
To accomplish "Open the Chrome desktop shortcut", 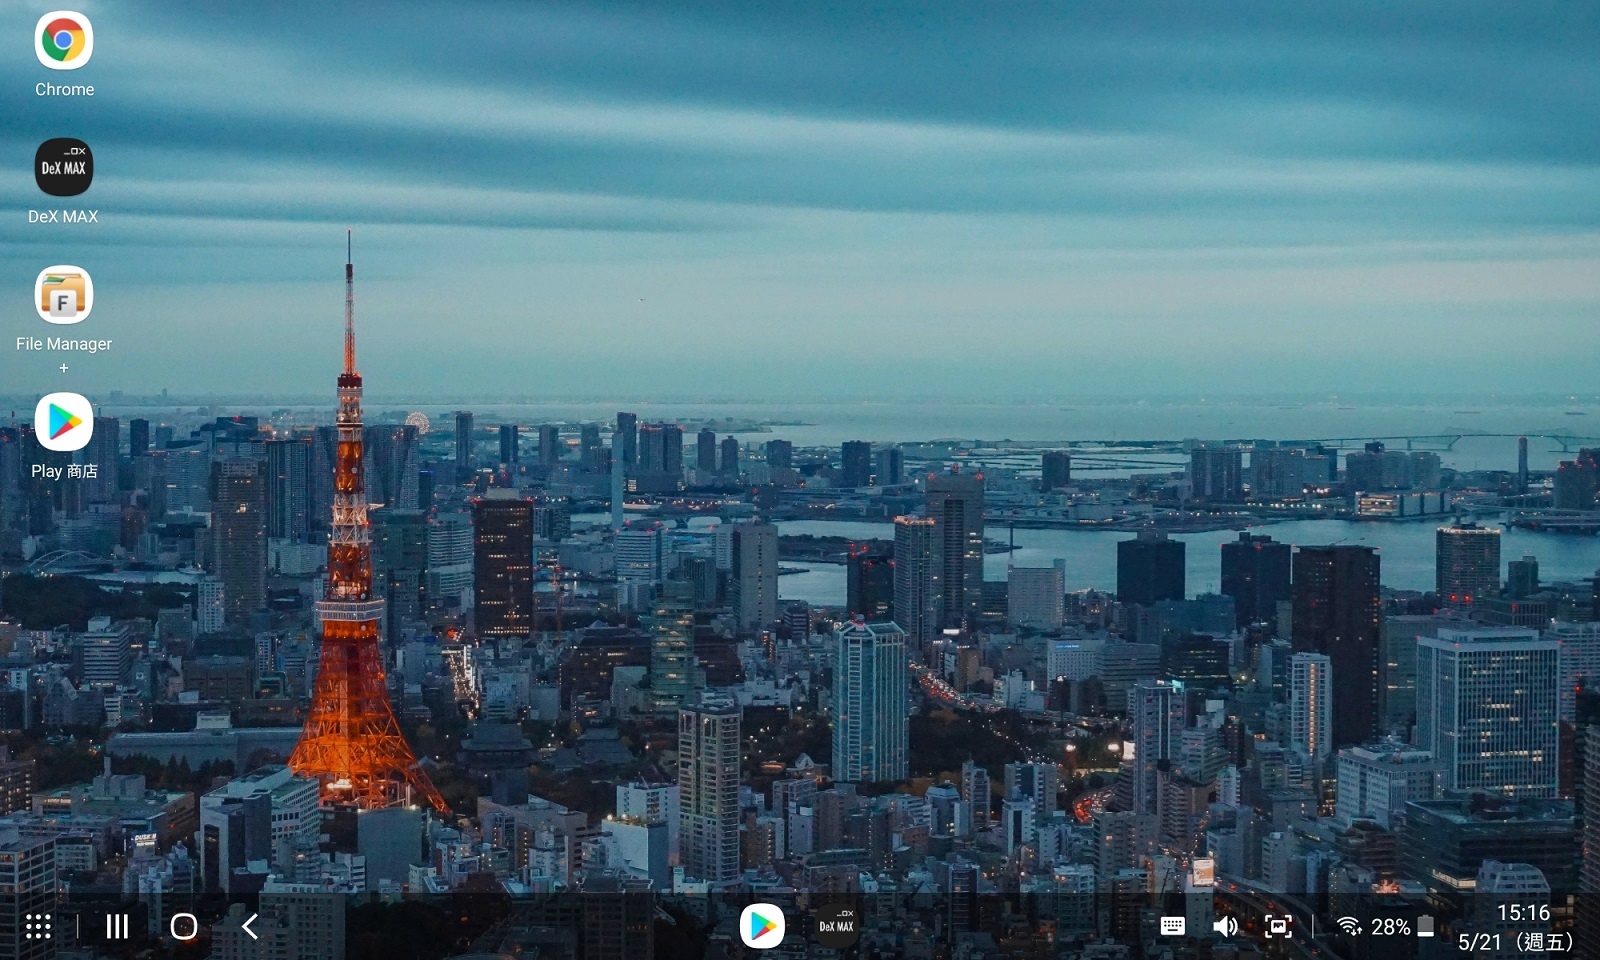I will [x=64, y=55].
